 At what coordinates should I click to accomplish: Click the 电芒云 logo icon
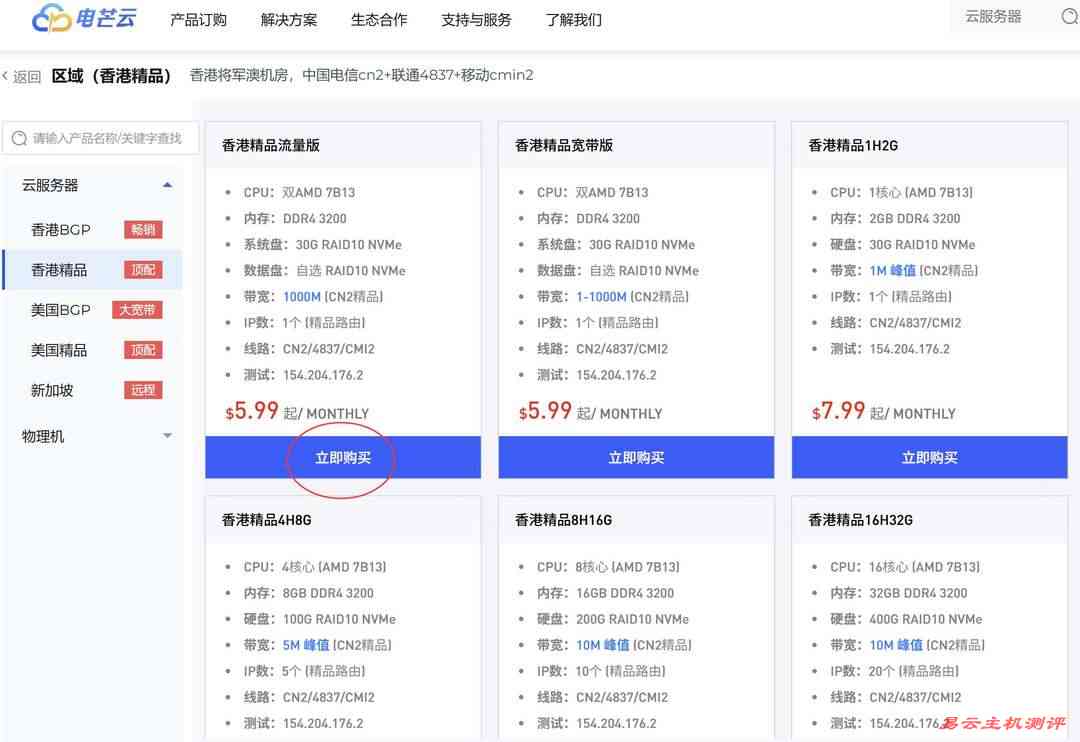[50, 19]
